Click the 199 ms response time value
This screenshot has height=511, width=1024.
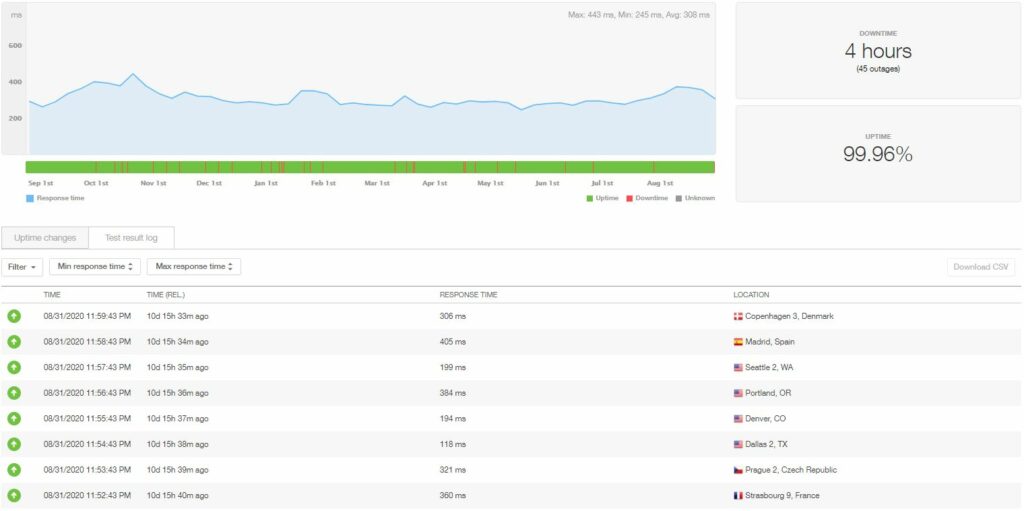click(453, 367)
